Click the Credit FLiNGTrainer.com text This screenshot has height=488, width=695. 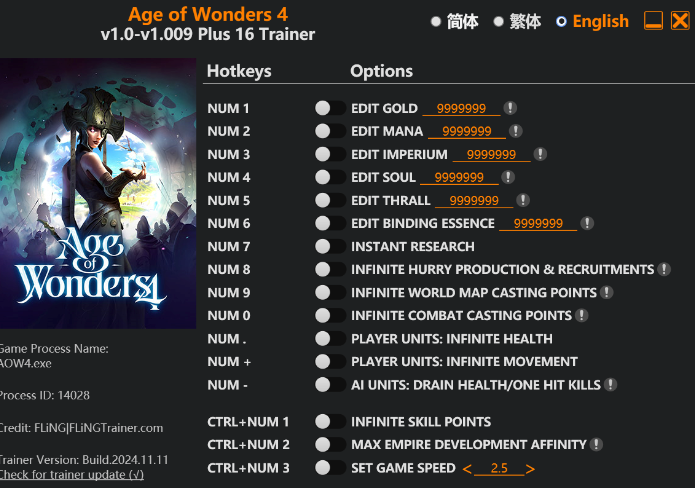[x=81, y=428]
